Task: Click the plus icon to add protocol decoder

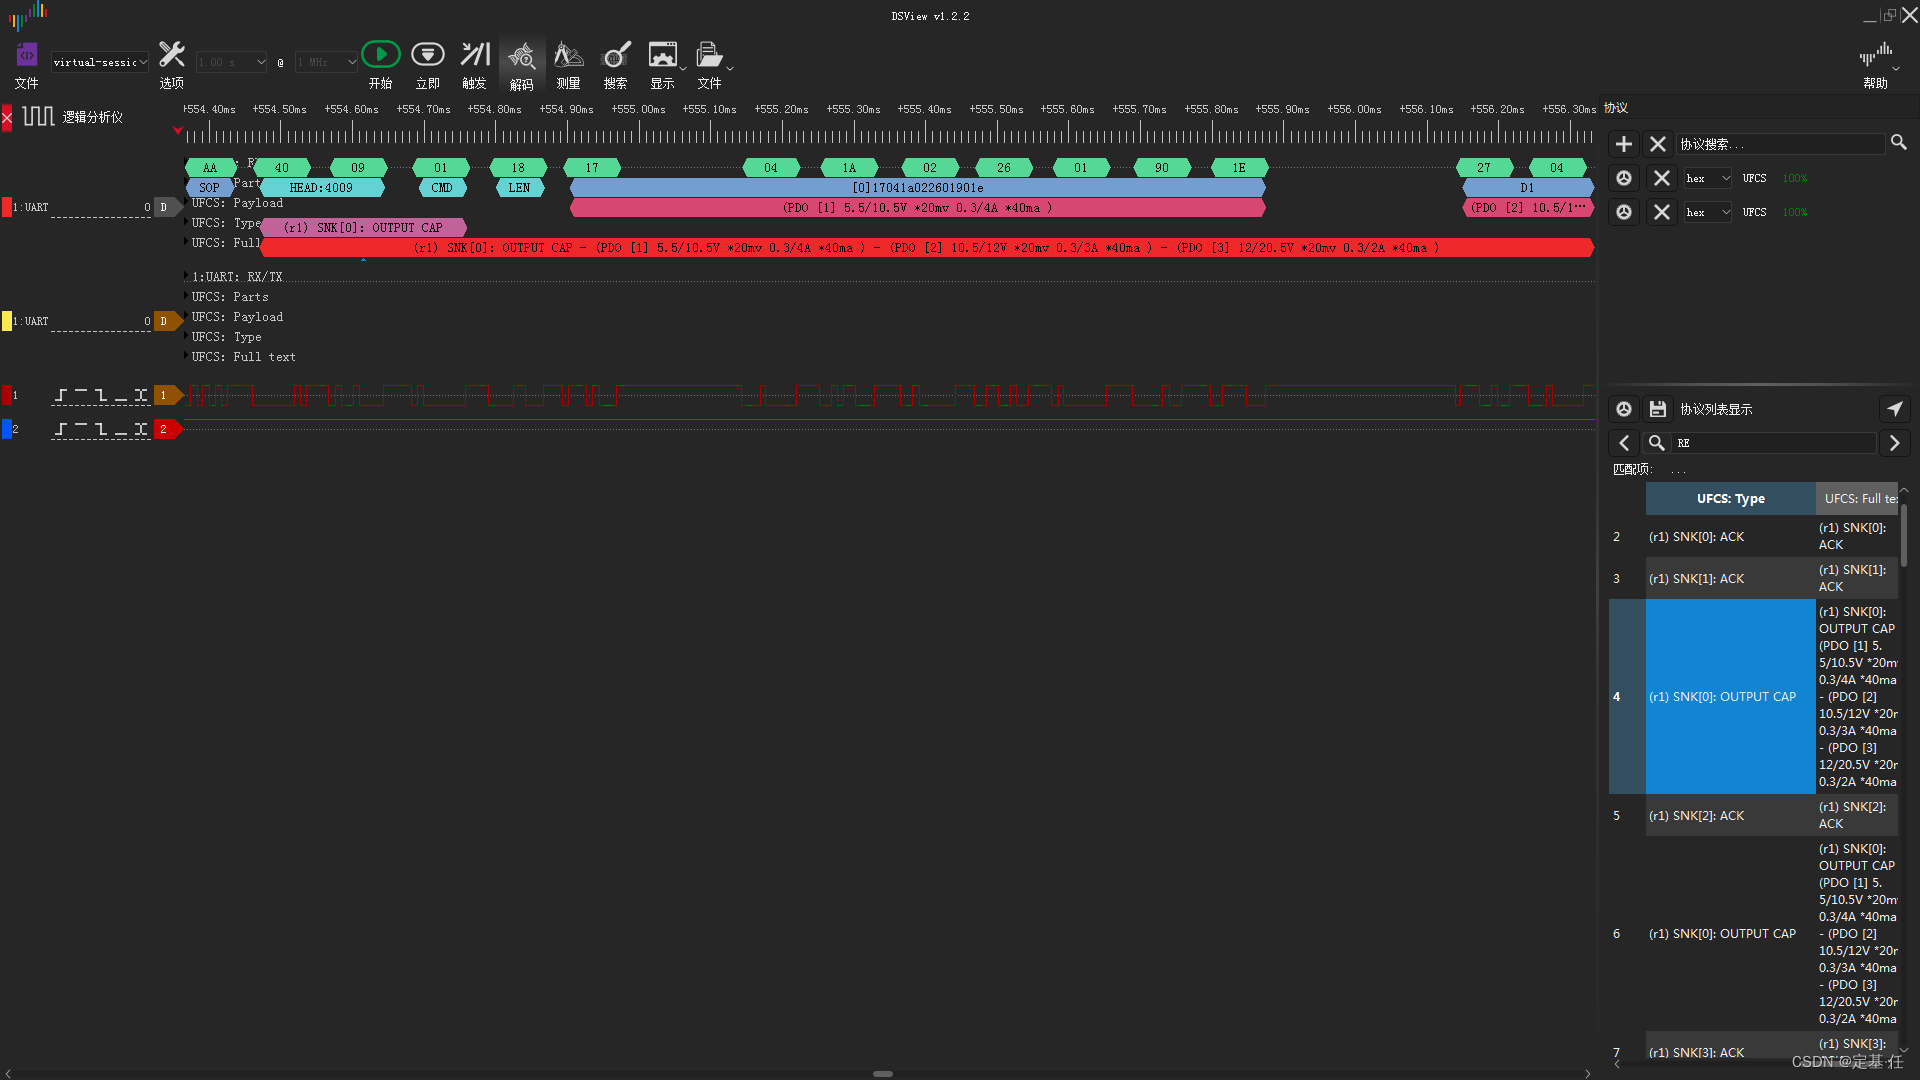Action: 1624,144
